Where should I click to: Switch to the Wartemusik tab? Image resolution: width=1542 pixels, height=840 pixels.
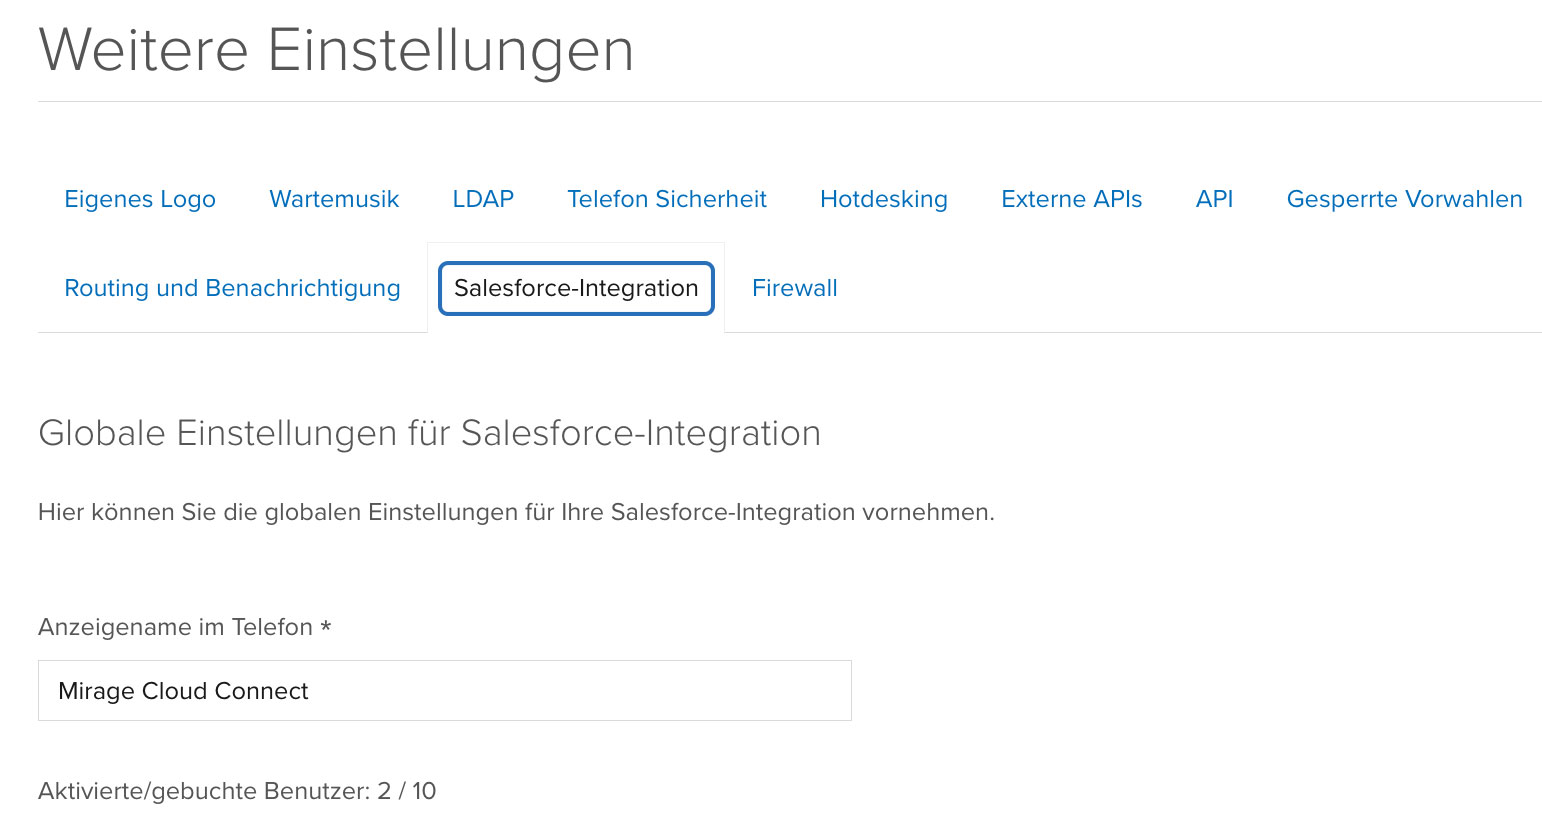click(334, 199)
